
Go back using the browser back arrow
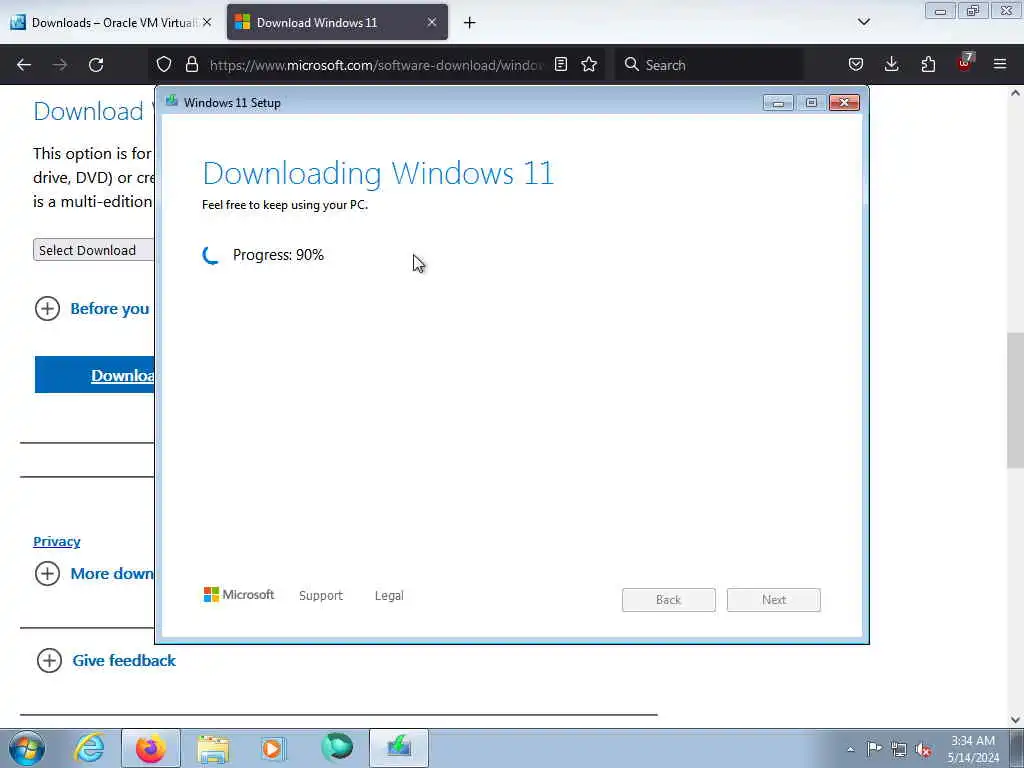[x=24, y=65]
